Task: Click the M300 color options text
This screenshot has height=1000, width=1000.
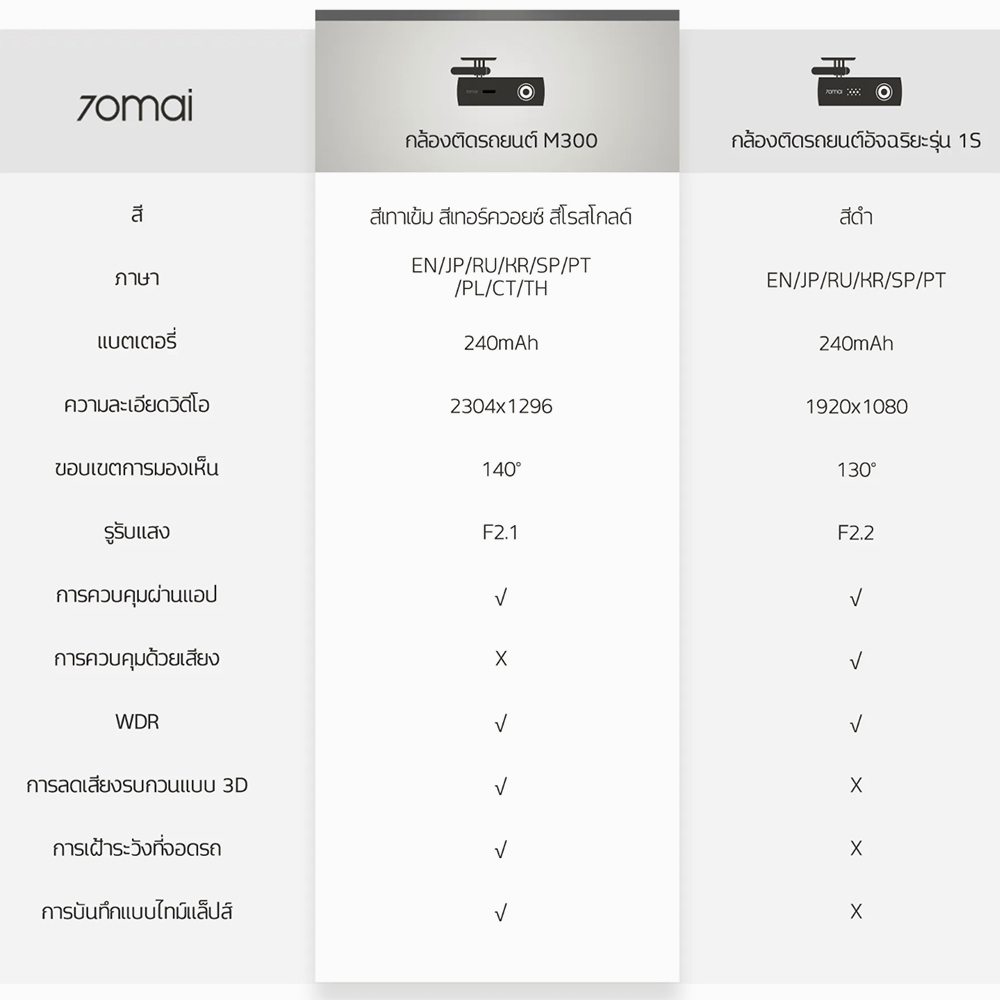Action: pos(501,217)
